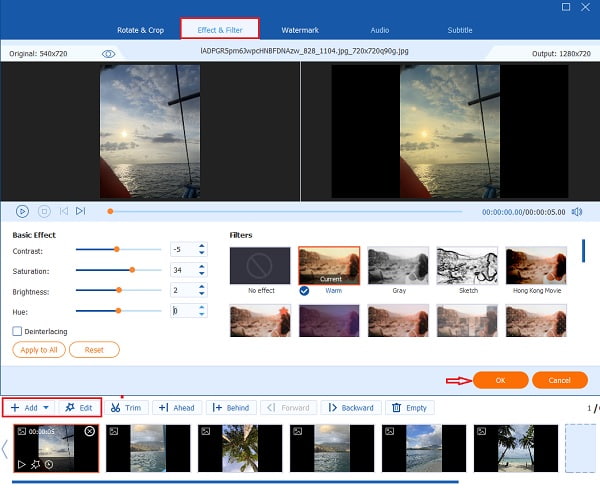Increase the Brightness value with up arrow

click(202, 286)
